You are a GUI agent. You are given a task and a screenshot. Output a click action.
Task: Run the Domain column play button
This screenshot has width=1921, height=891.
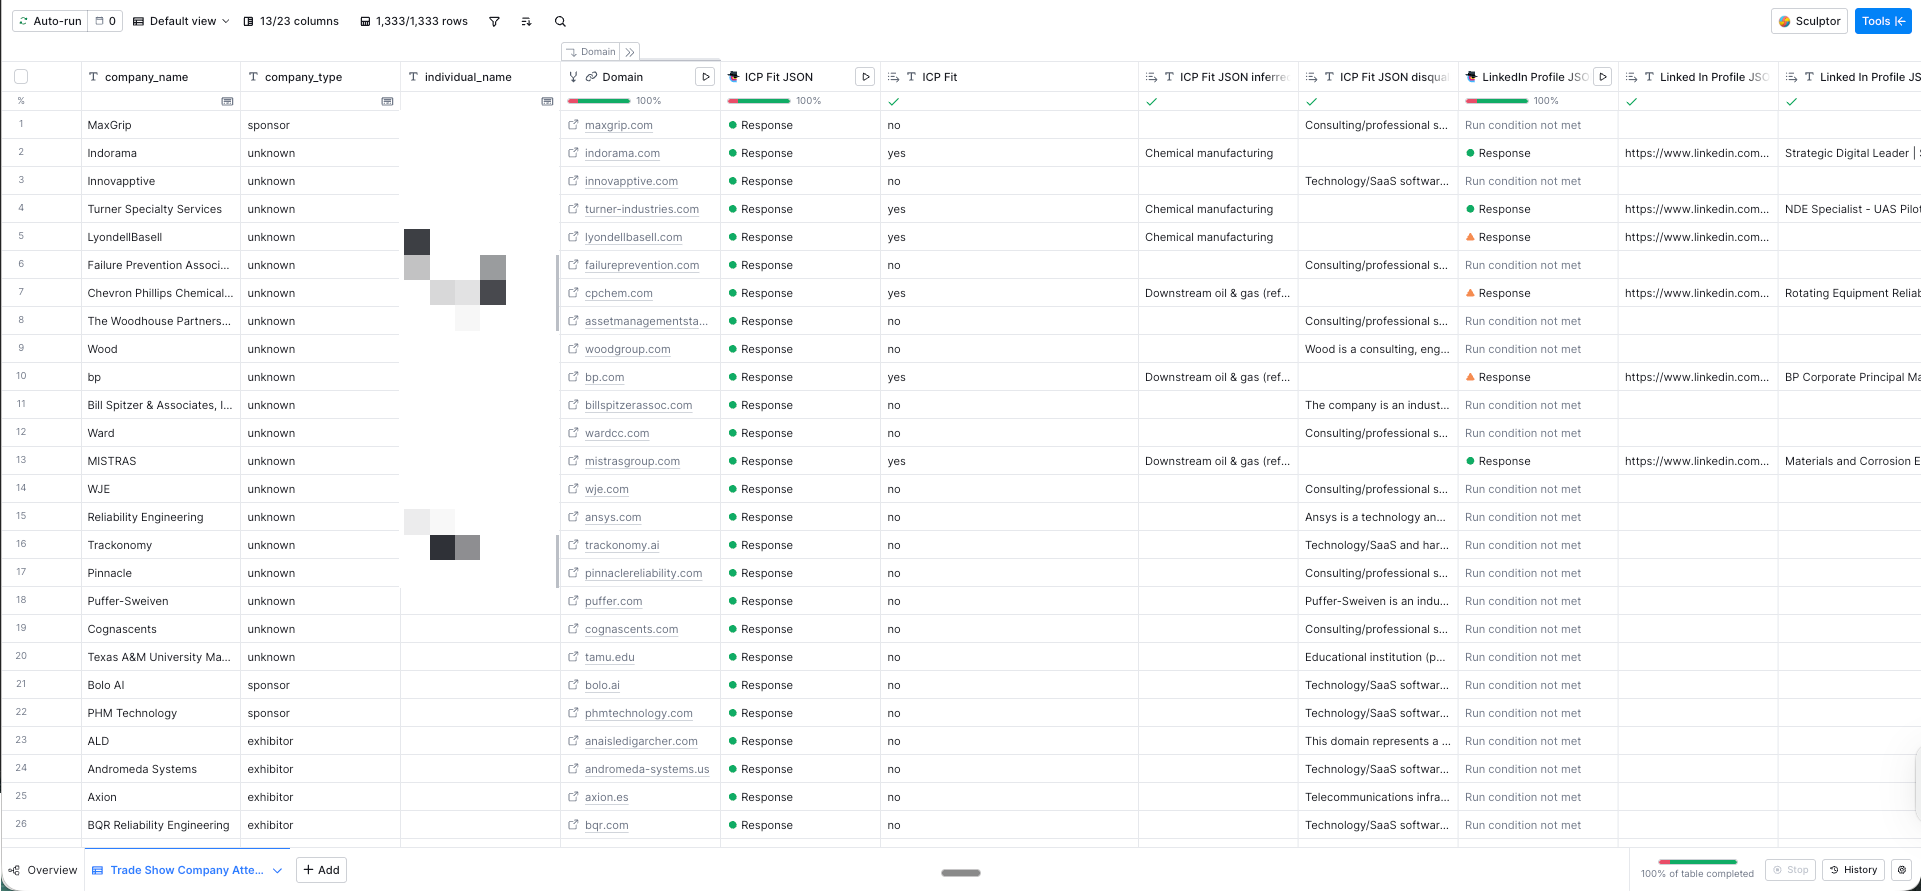705,77
